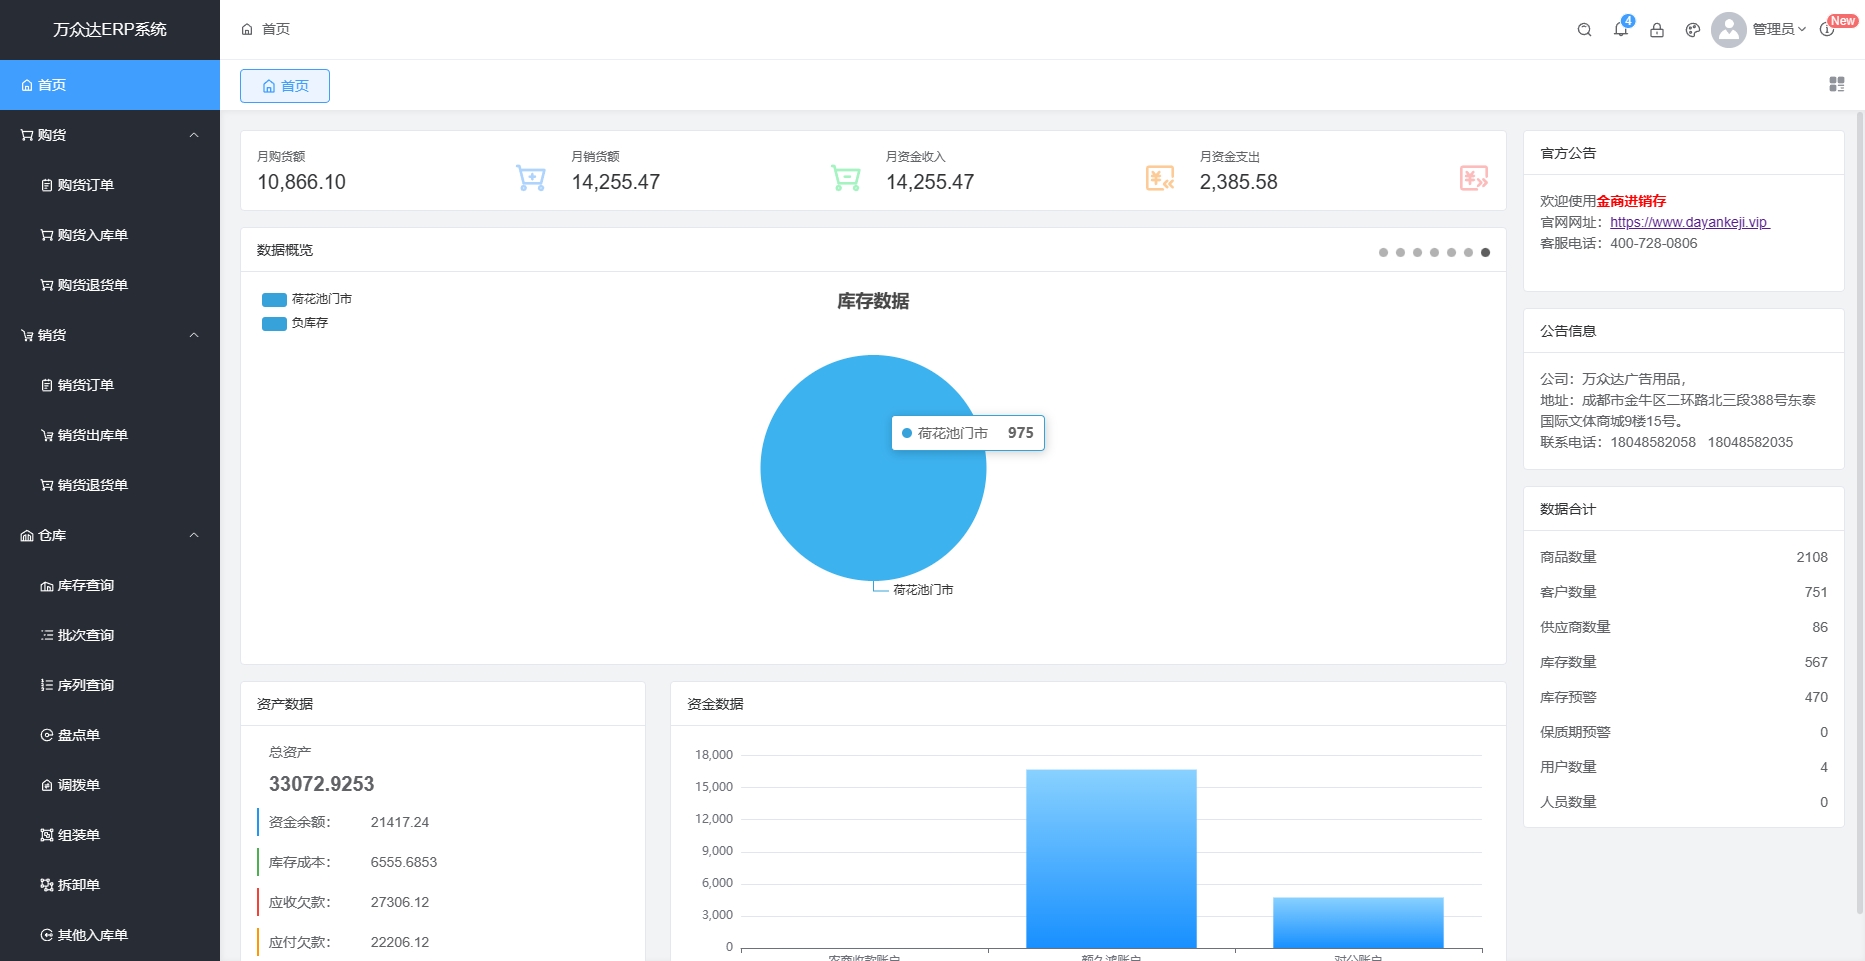Select the last carousel dot in 数据概览
Image resolution: width=1865 pixels, height=961 pixels.
pyautogui.click(x=1485, y=252)
